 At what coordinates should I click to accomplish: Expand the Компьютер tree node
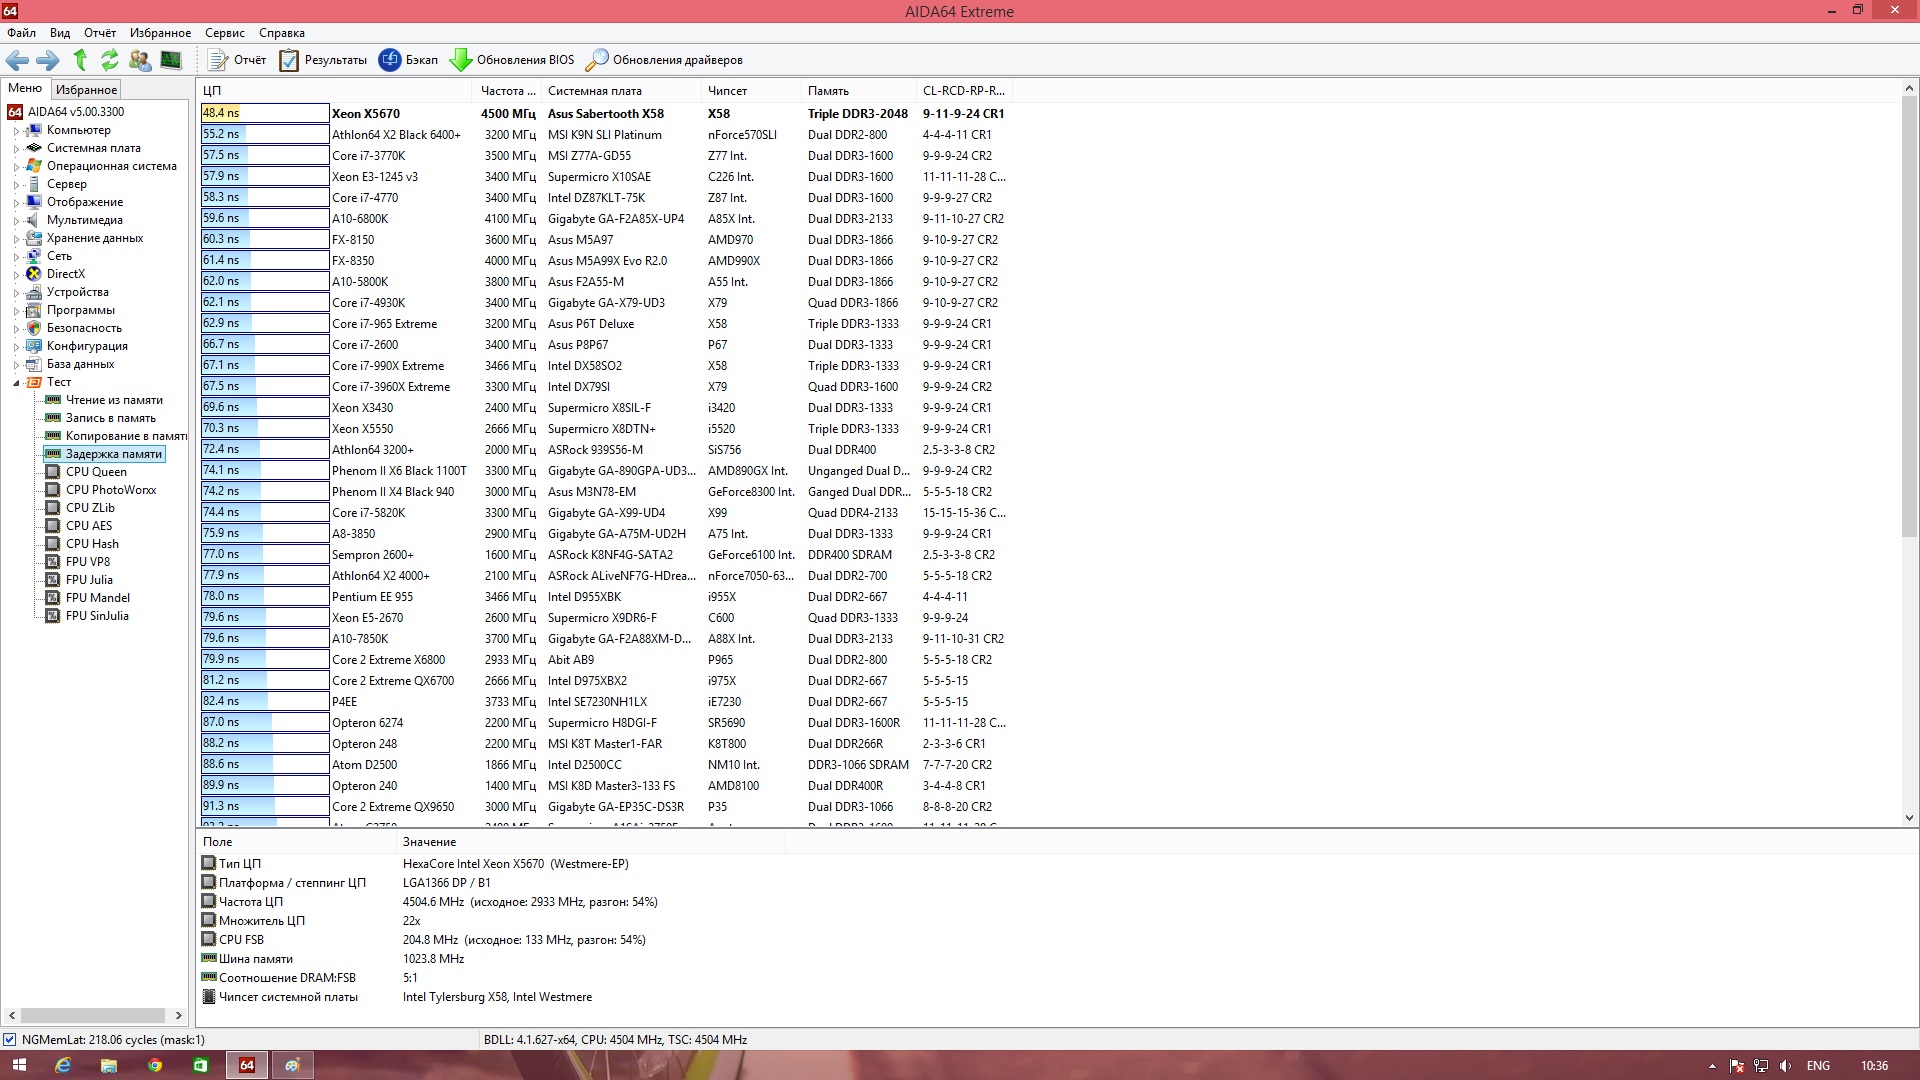coord(16,131)
